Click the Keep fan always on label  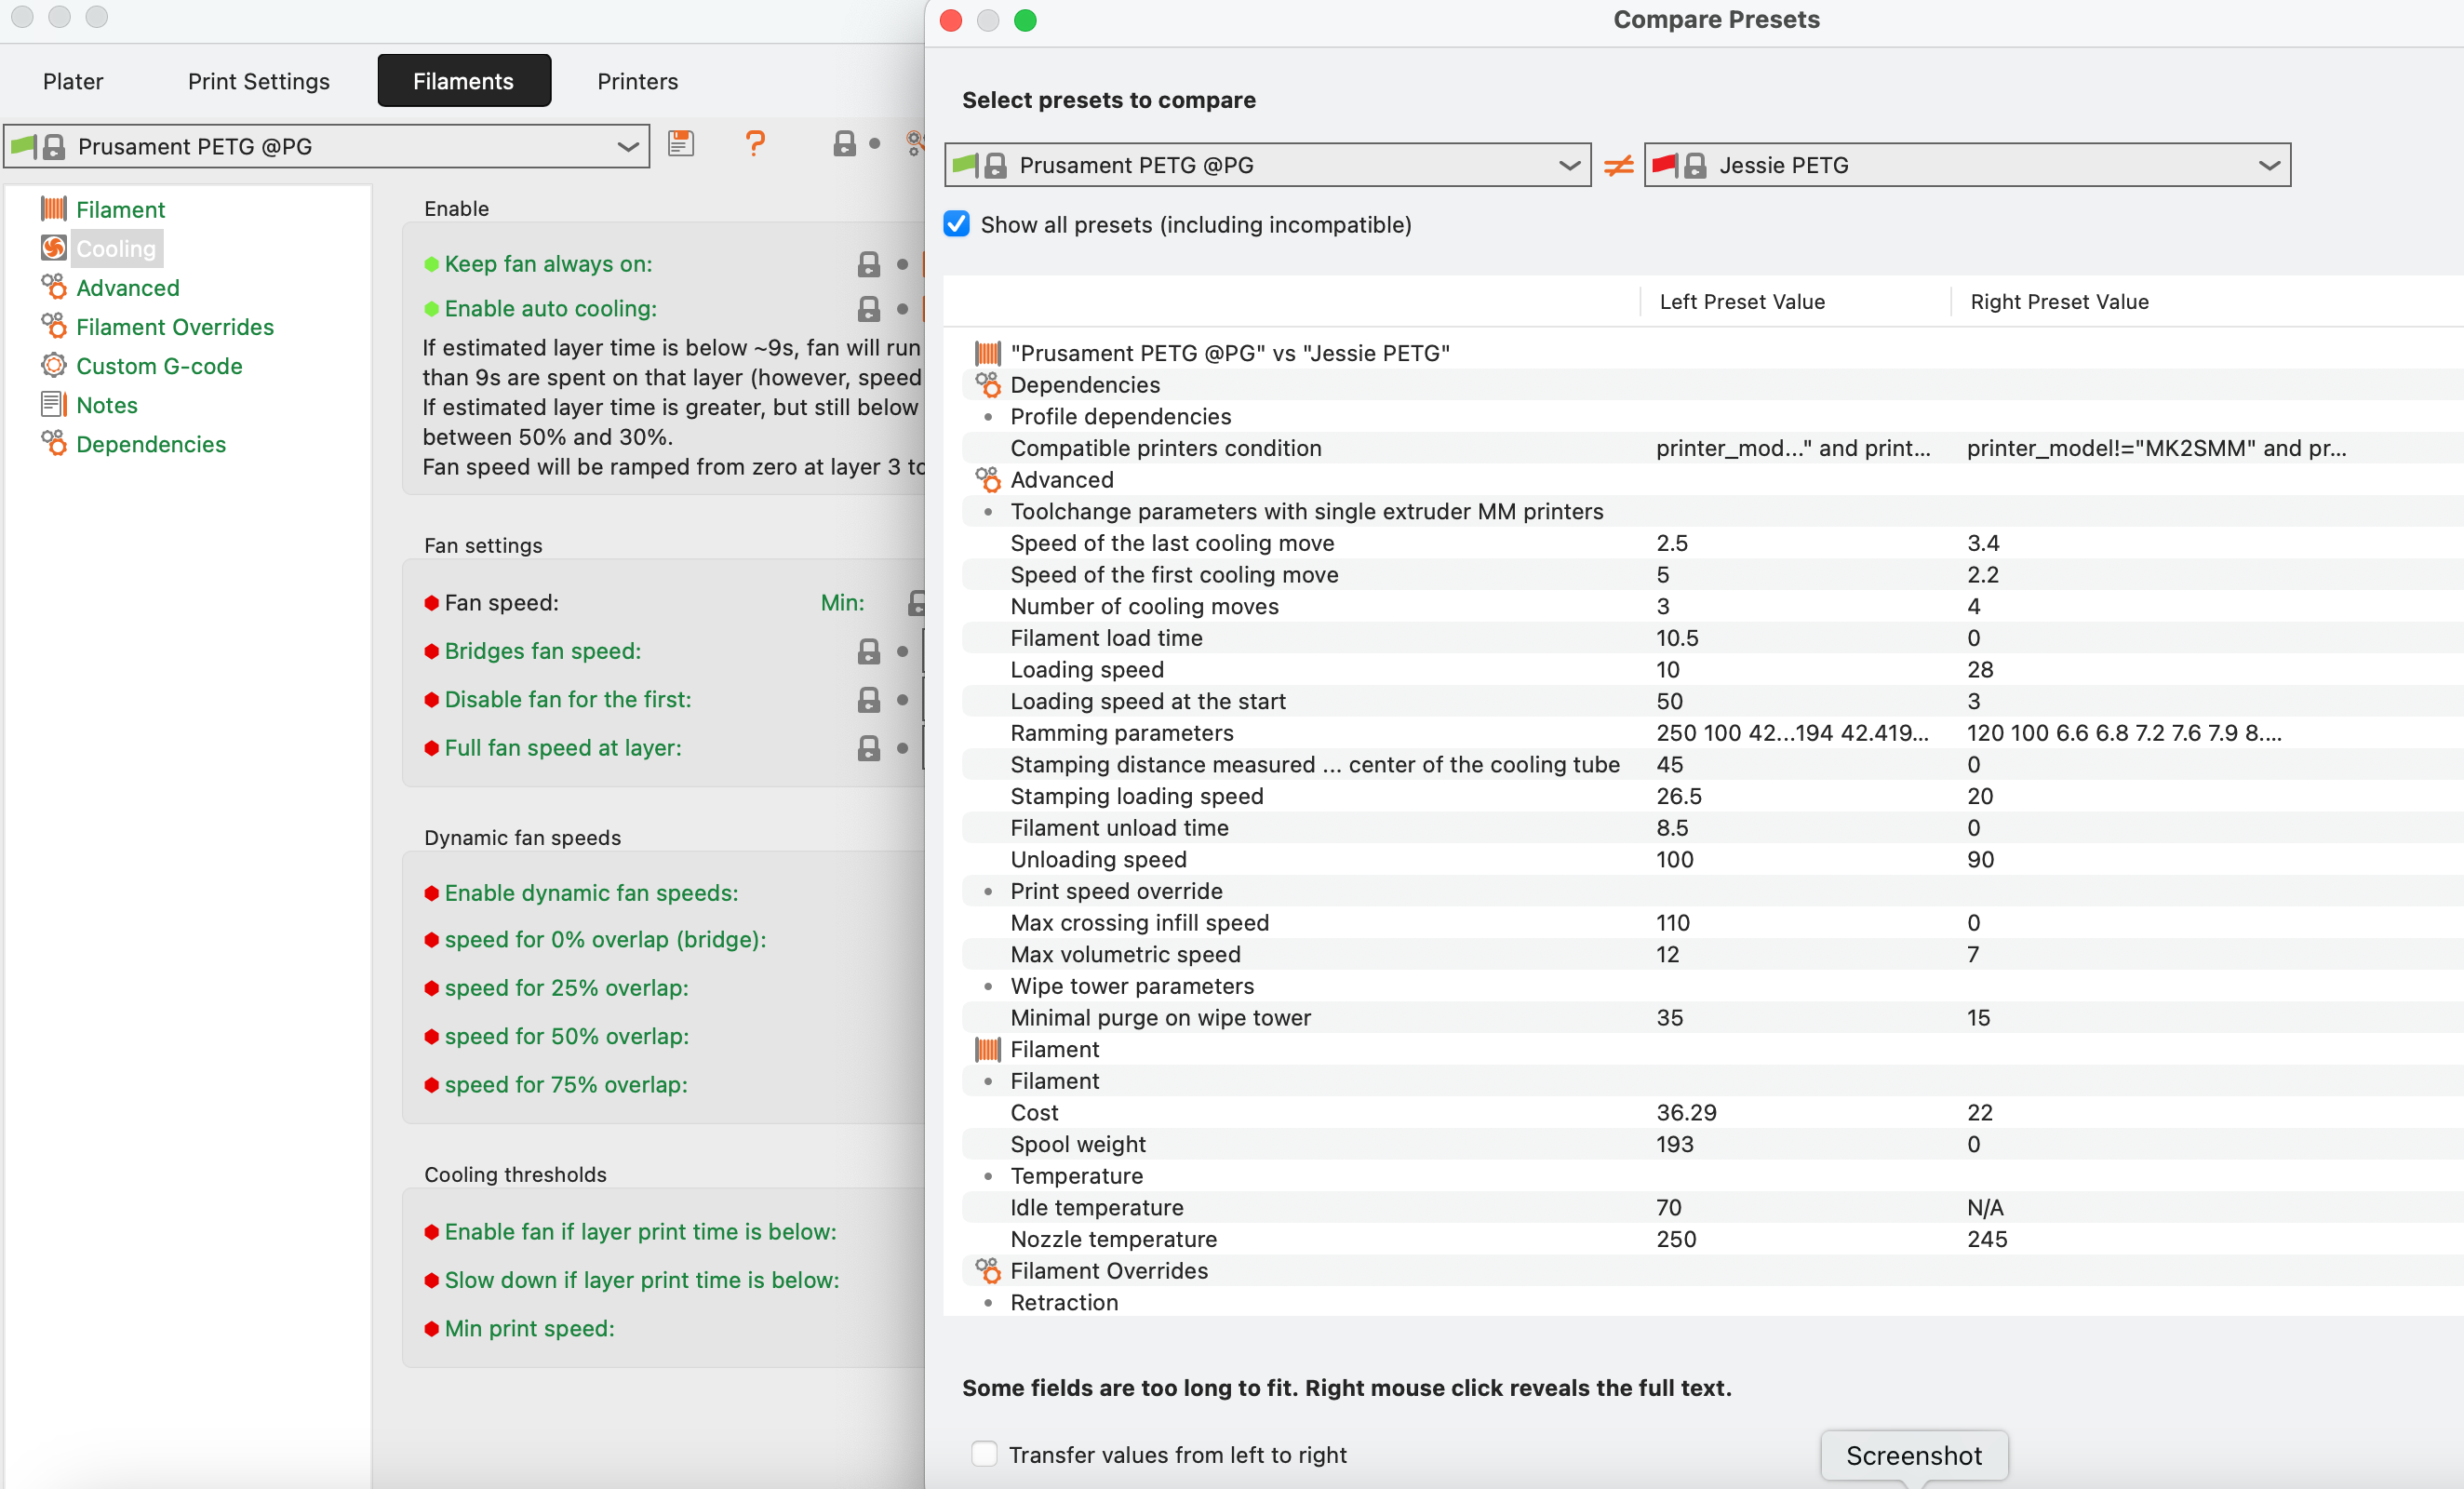[548, 264]
